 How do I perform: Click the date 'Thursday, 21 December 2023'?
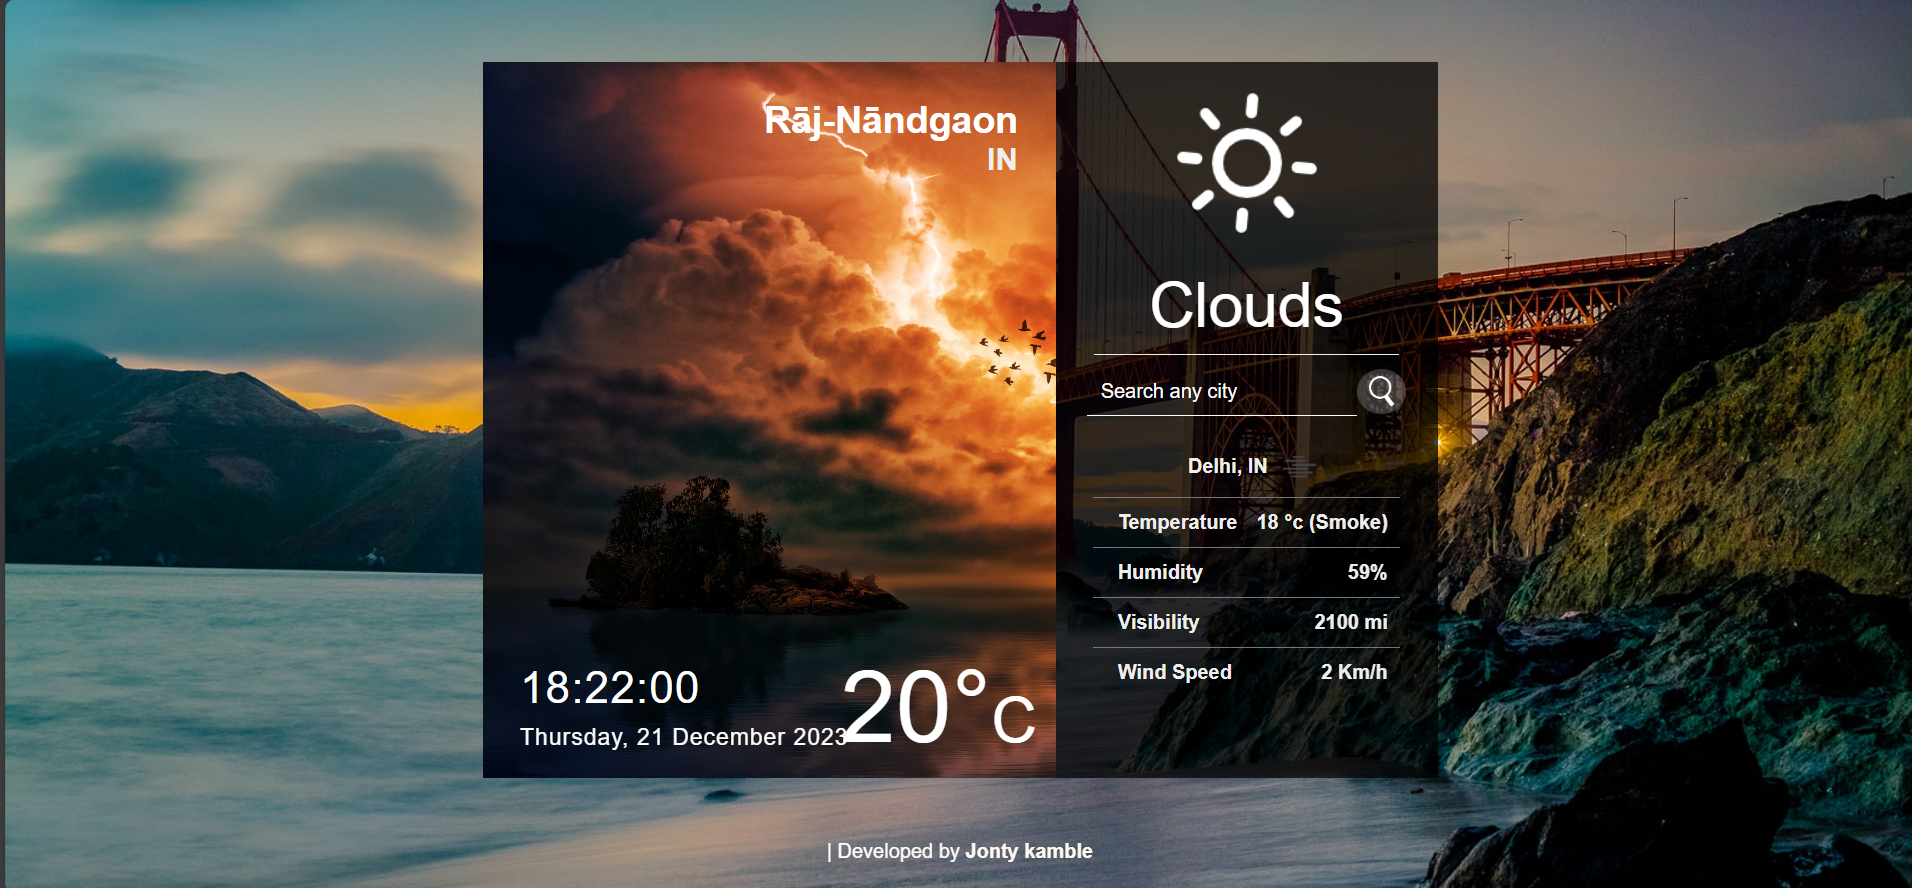tap(683, 737)
